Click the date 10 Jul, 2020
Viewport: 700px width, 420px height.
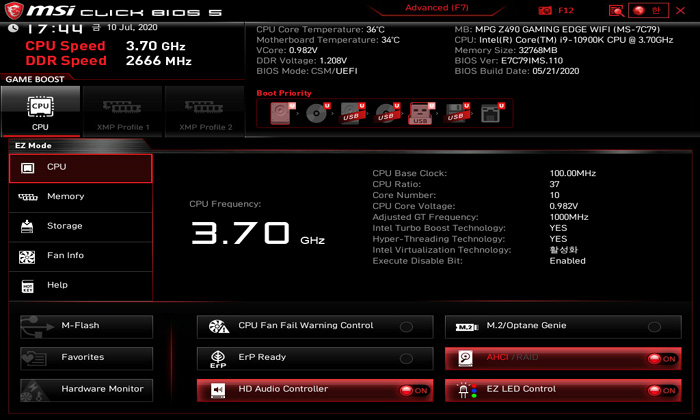coord(132,27)
